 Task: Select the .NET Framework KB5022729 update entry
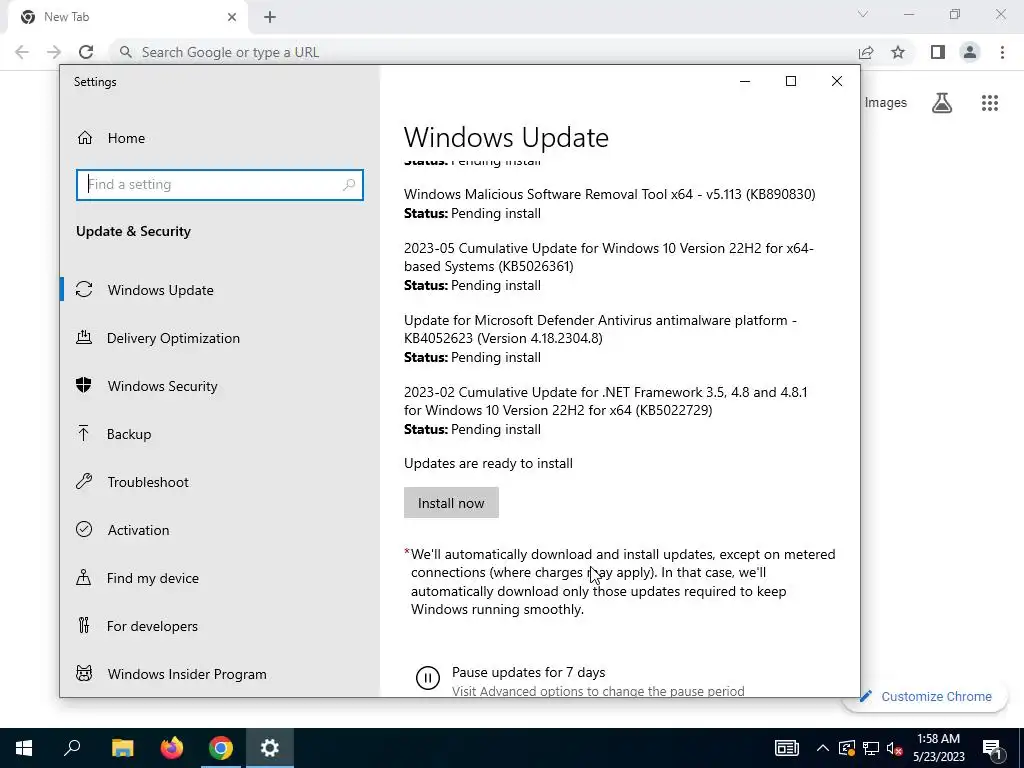(x=605, y=410)
